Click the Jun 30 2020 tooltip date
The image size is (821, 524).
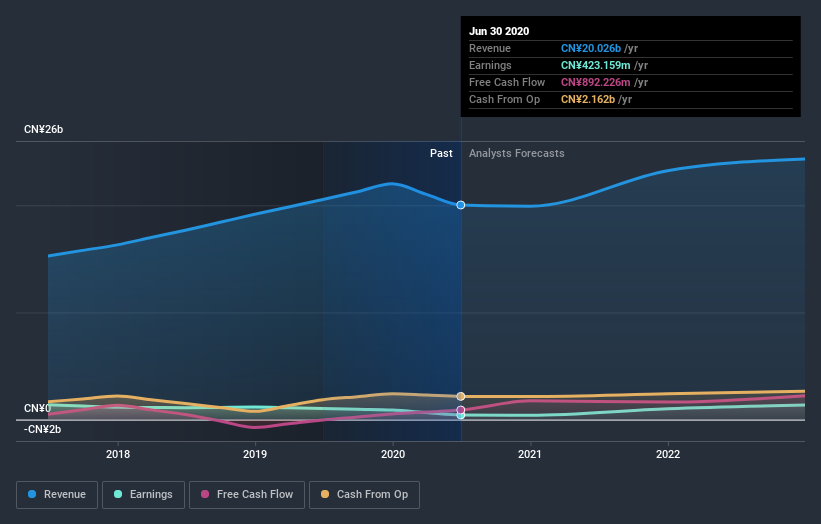(499, 31)
